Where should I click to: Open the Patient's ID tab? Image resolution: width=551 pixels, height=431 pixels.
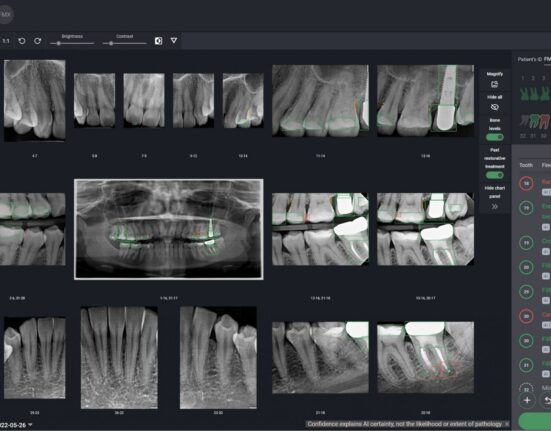pyautogui.click(x=530, y=59)
